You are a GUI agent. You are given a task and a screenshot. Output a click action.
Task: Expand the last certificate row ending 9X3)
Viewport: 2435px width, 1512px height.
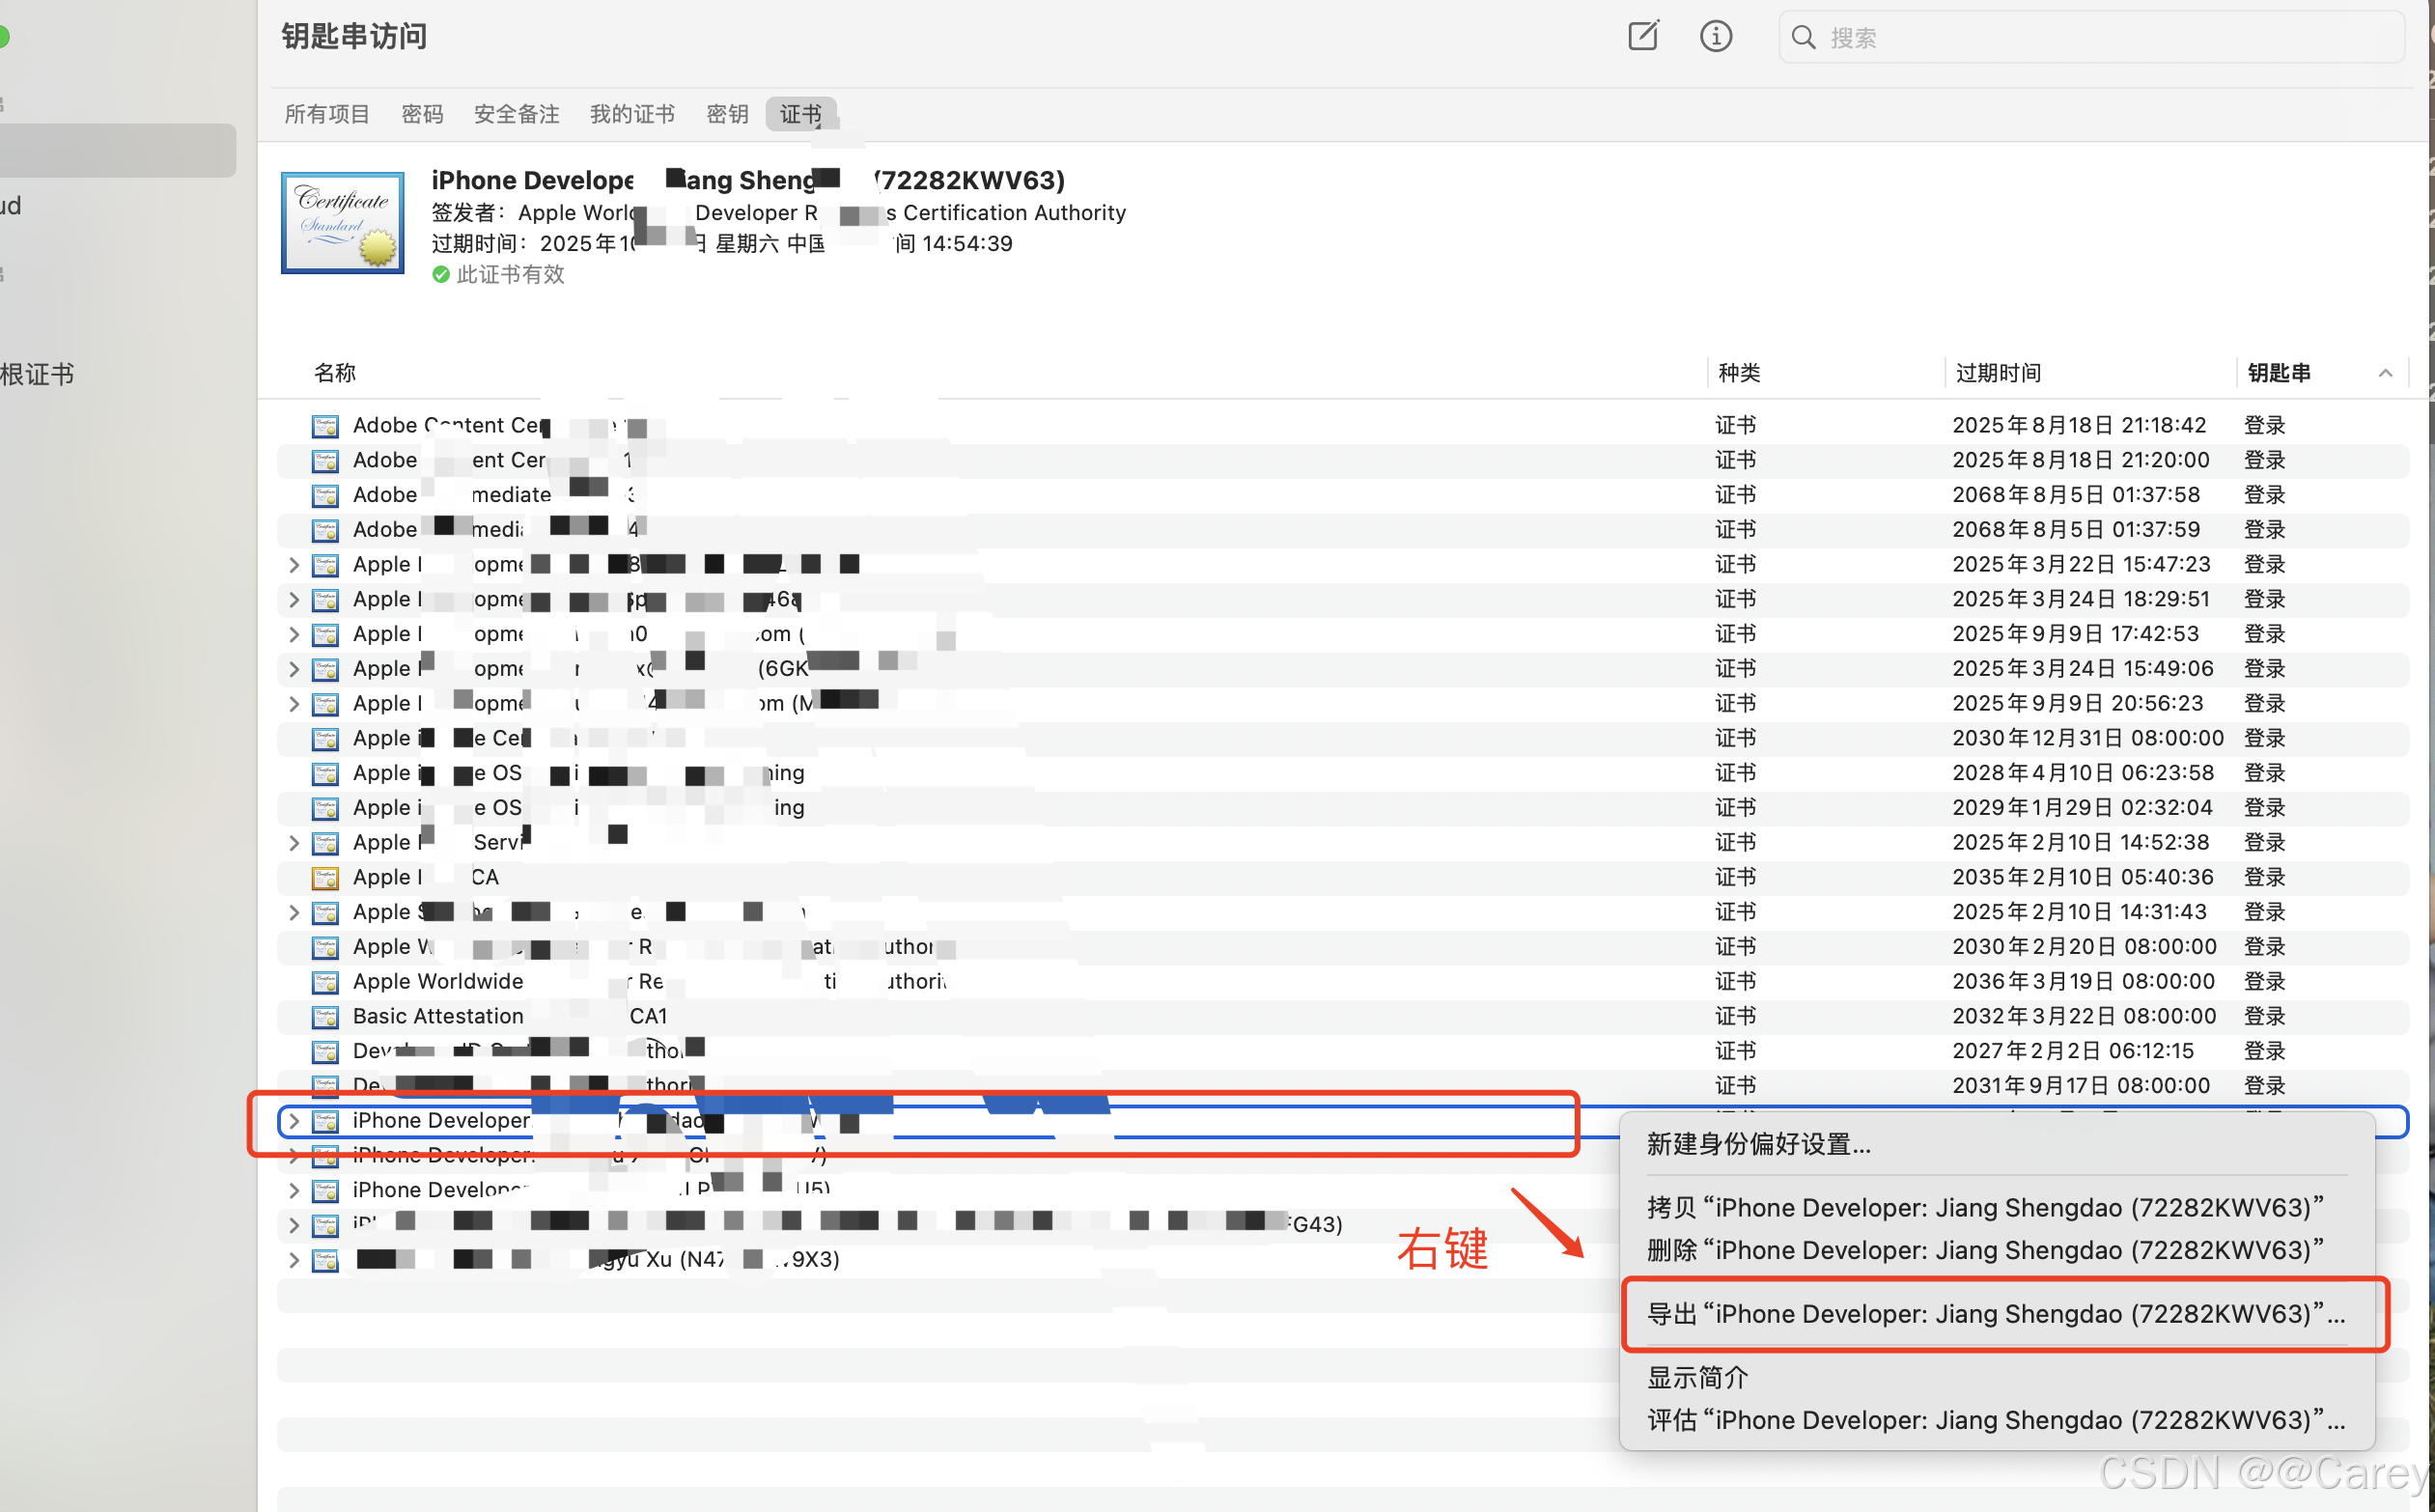point(293,1260)
